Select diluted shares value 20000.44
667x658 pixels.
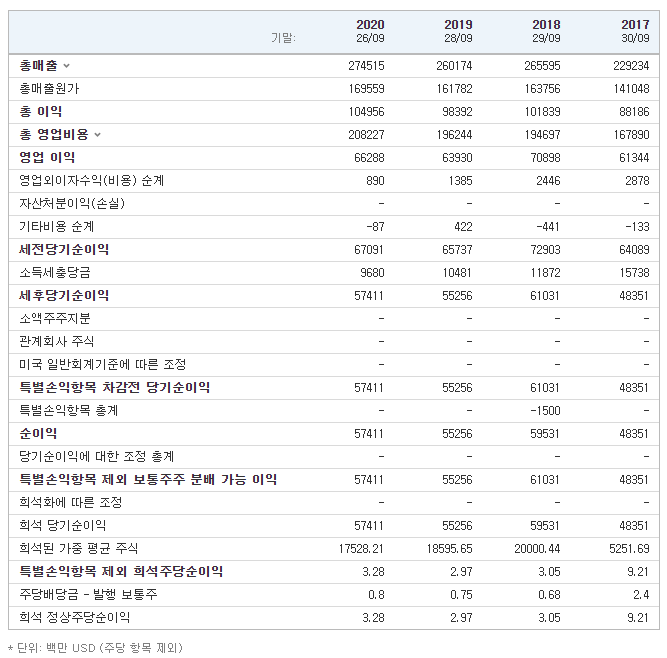click(x=537, y=549)
